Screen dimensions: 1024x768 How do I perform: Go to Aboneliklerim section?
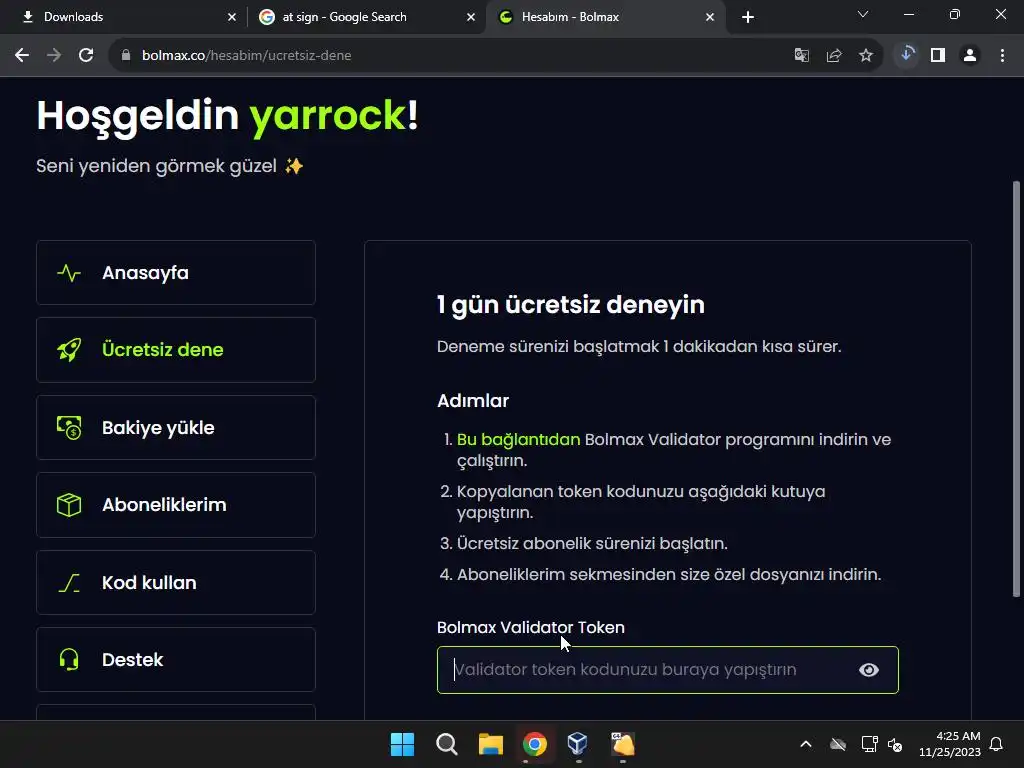pyautogui.click(x=176, y=505)
